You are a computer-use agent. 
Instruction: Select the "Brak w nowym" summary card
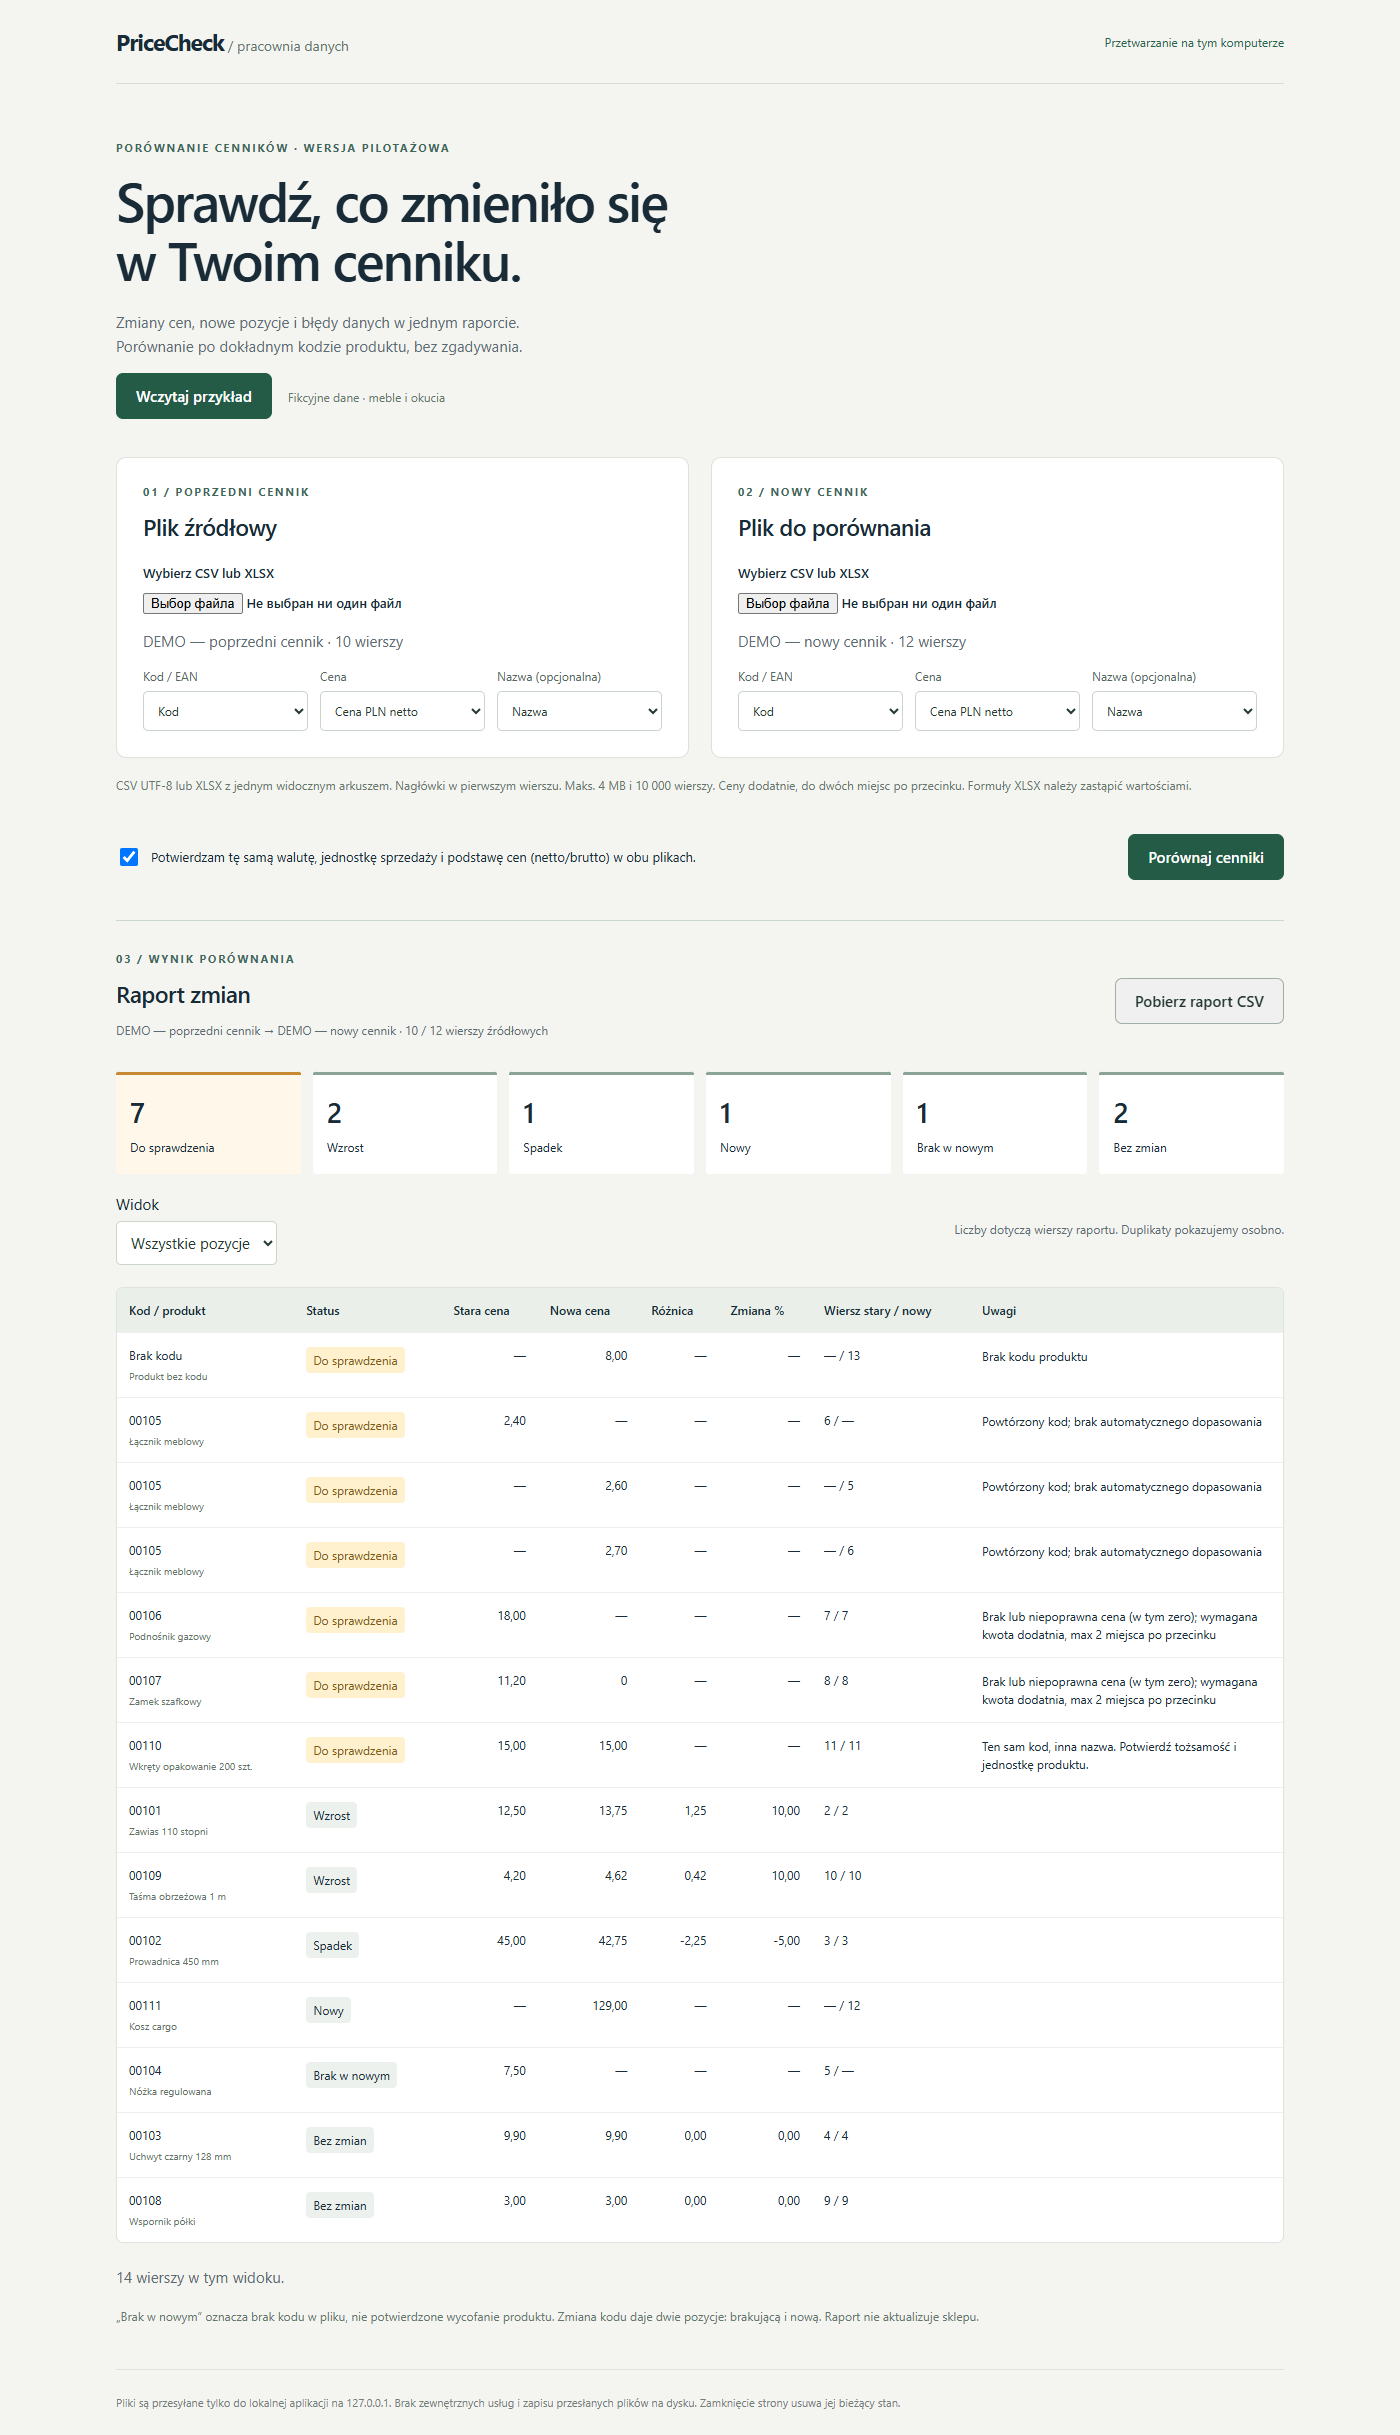pos(995,1123)
